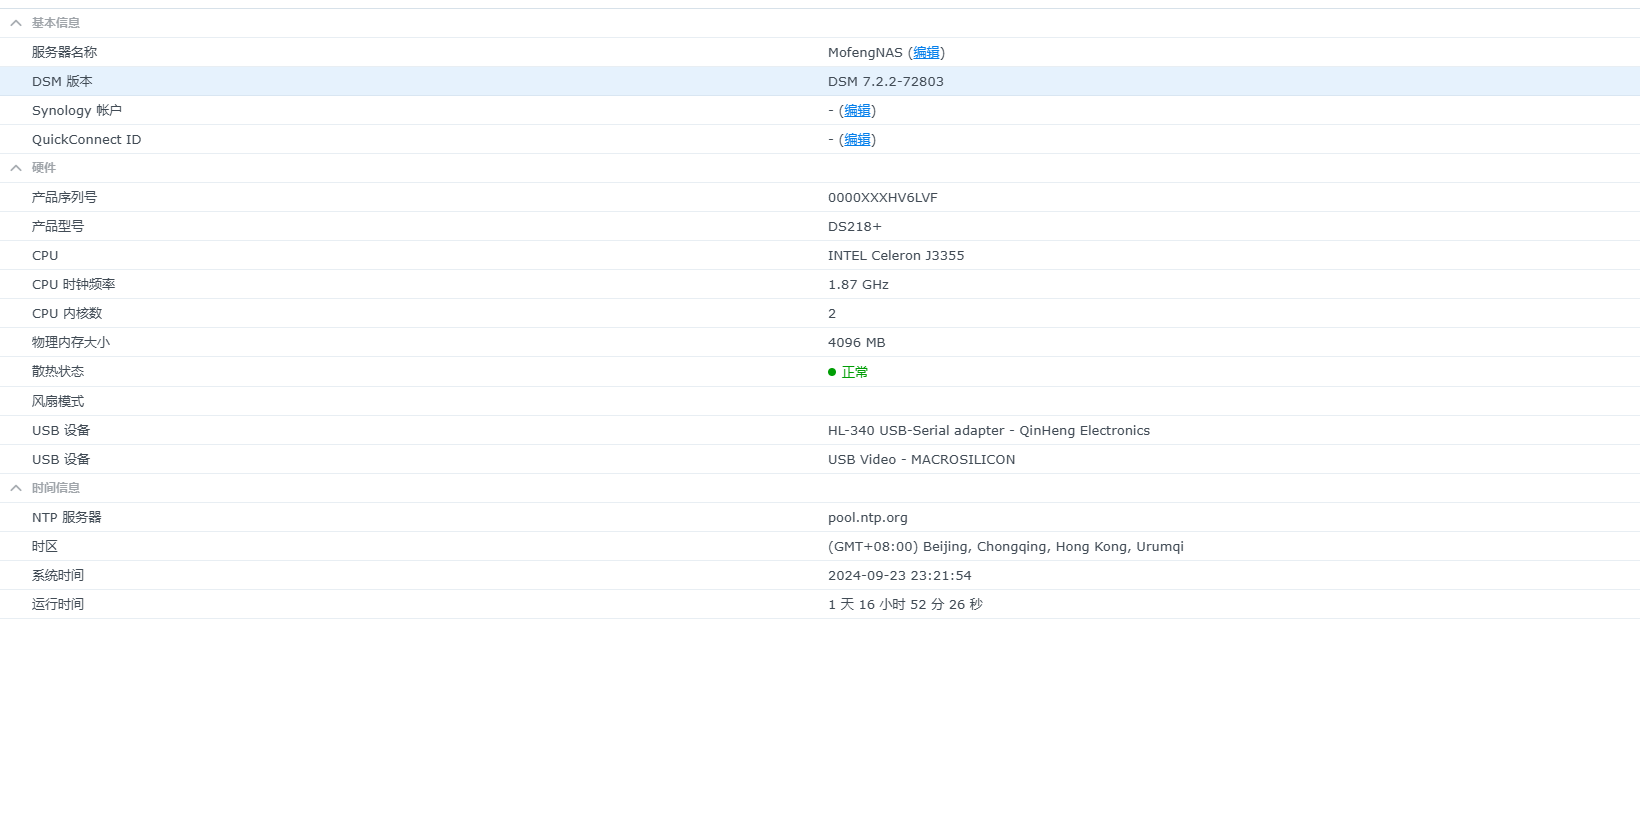Select the DSM 版本 row

(x=62, y=82)
